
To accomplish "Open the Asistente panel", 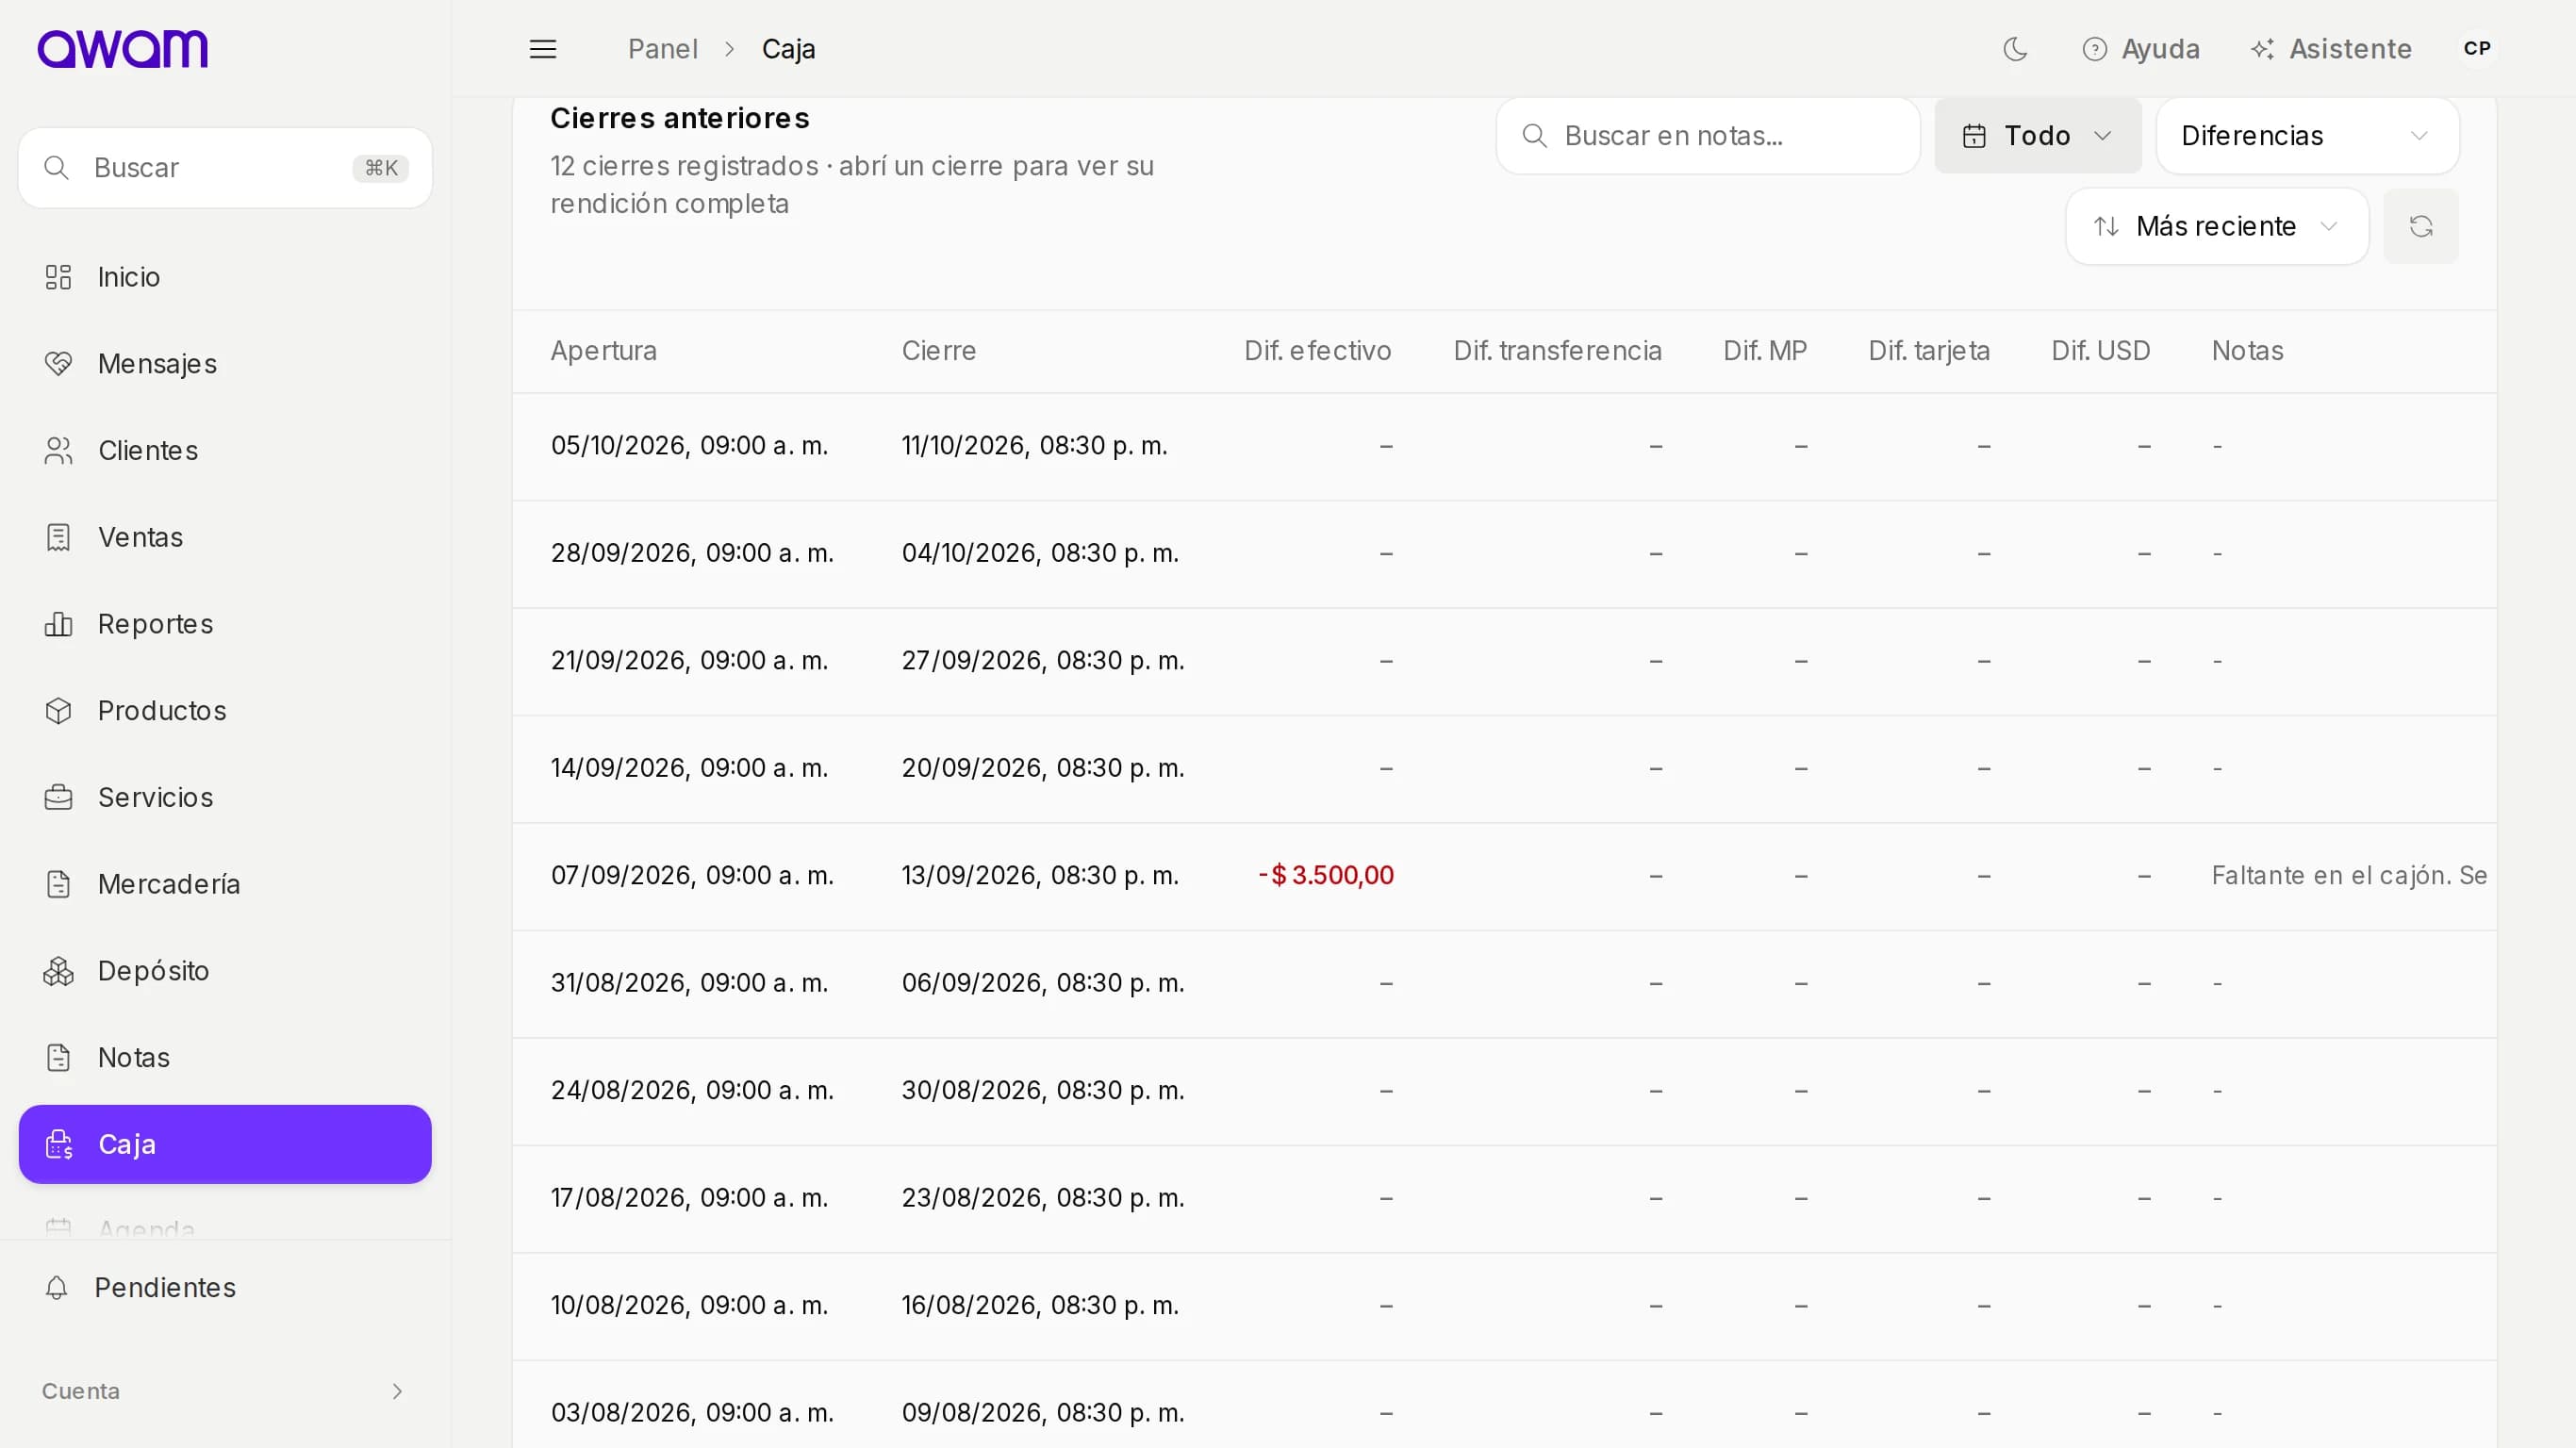I will [x=2330, y=49].
